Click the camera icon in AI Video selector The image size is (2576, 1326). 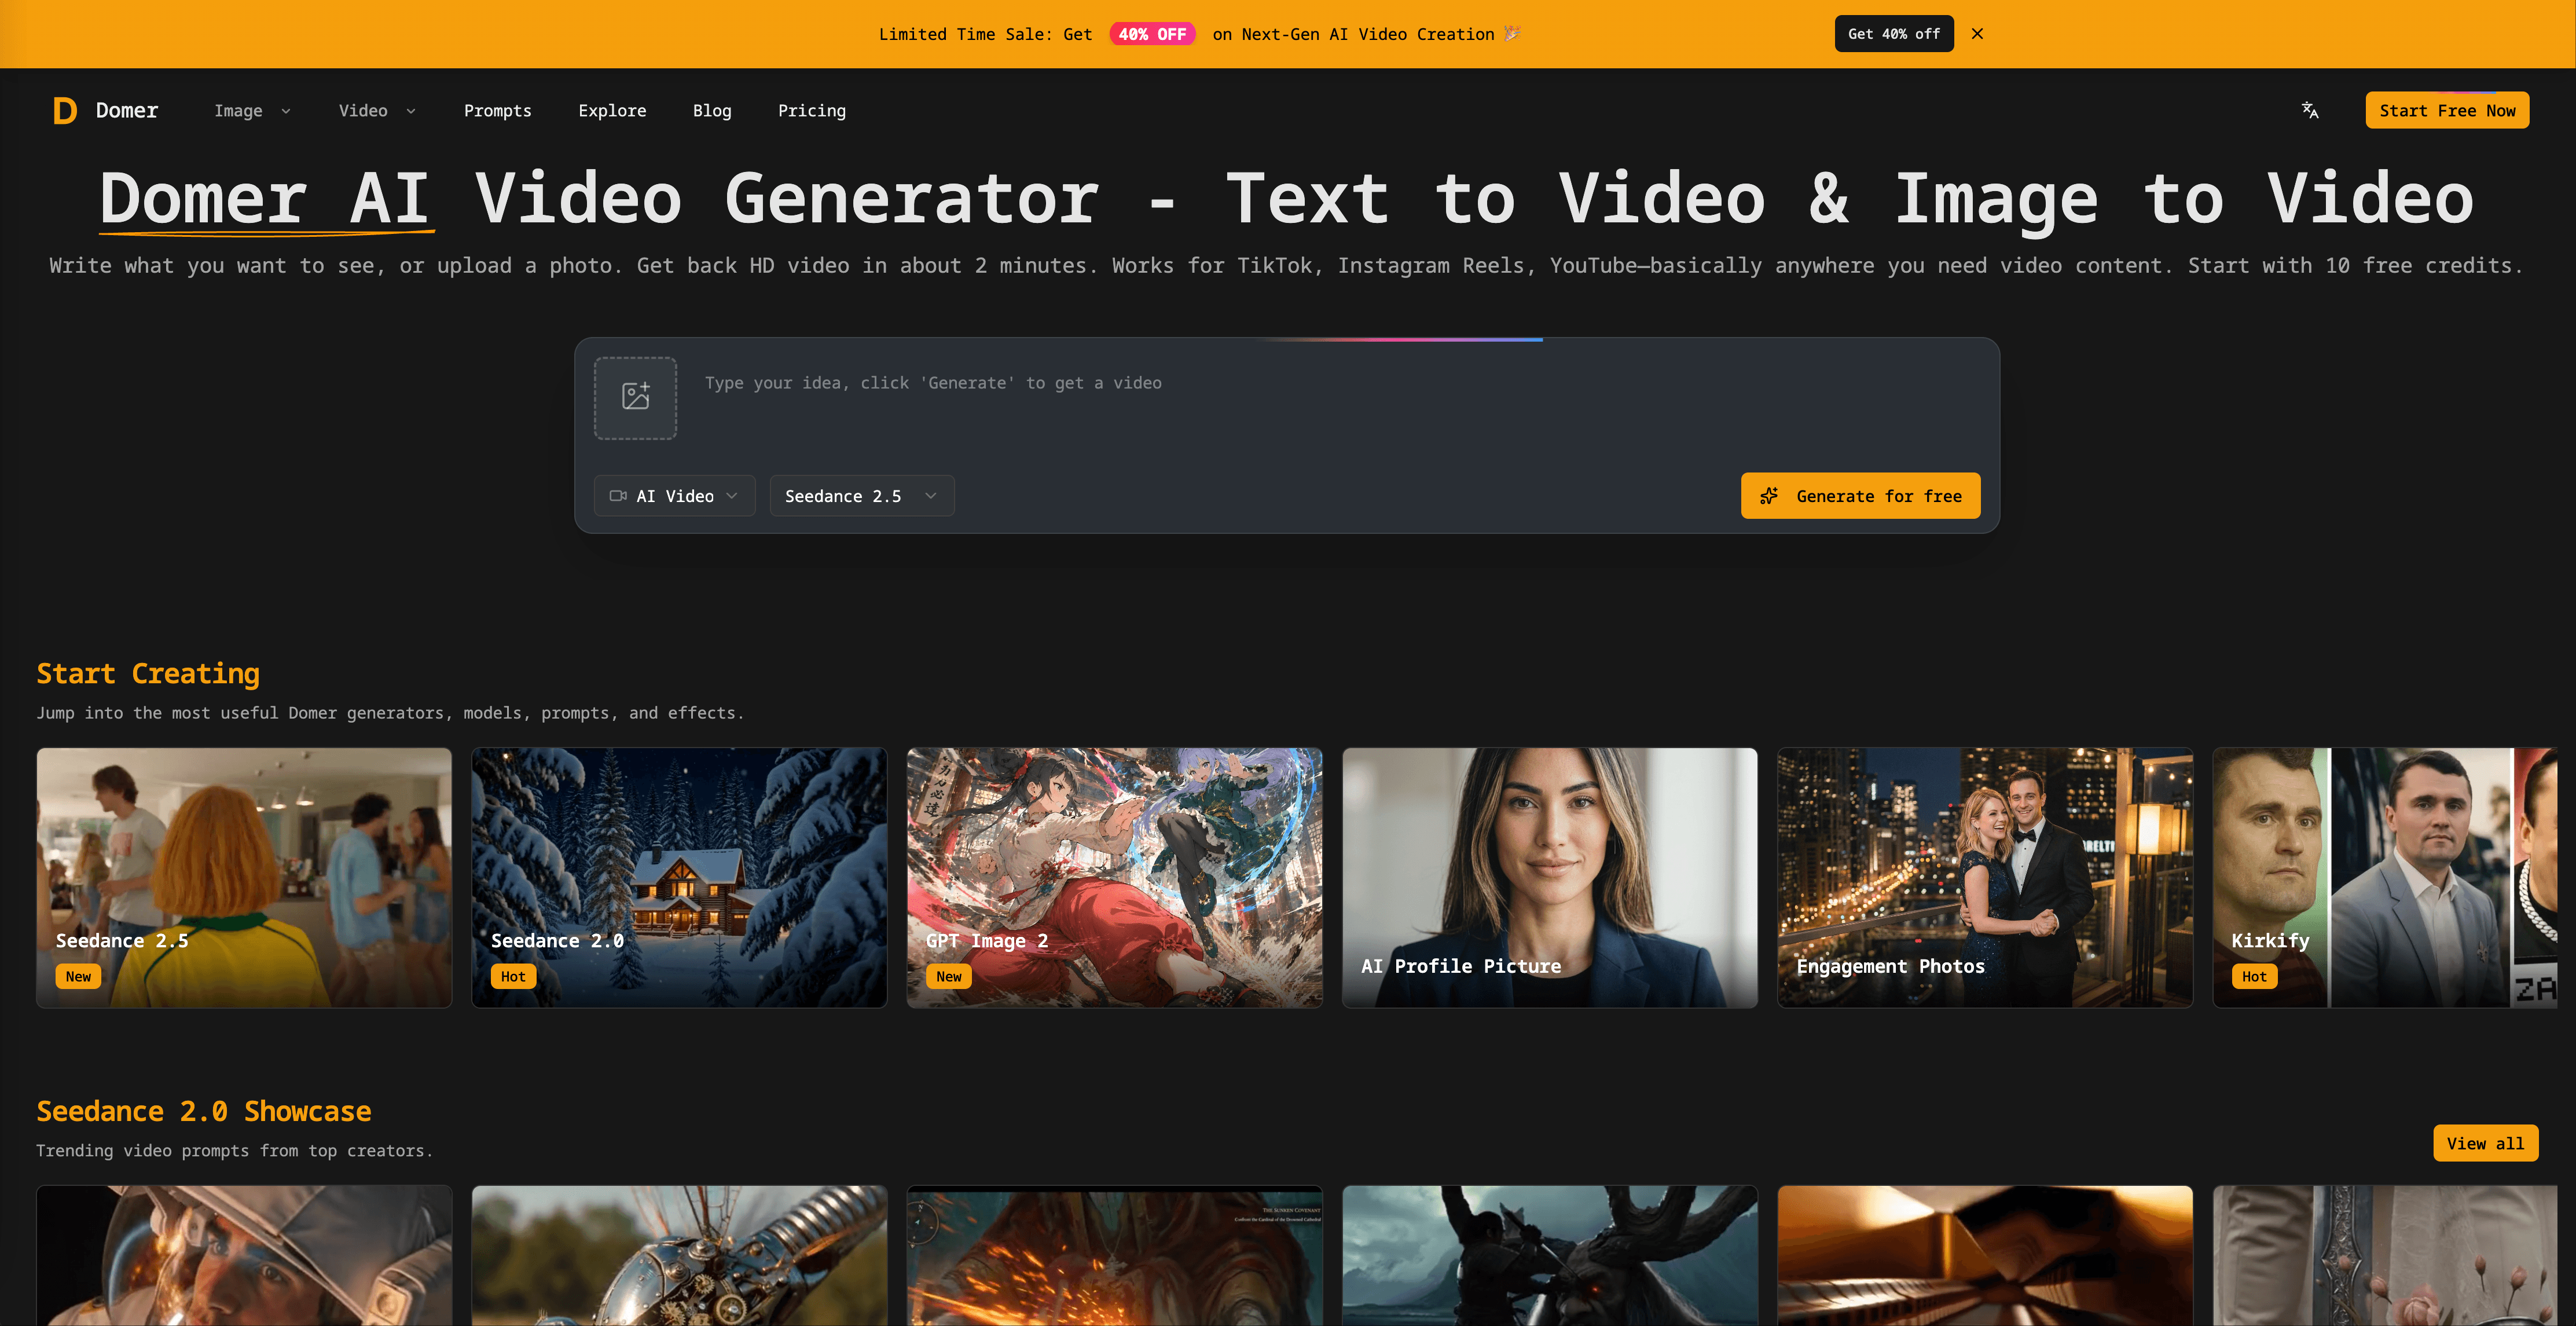click(x=618, y=496)
